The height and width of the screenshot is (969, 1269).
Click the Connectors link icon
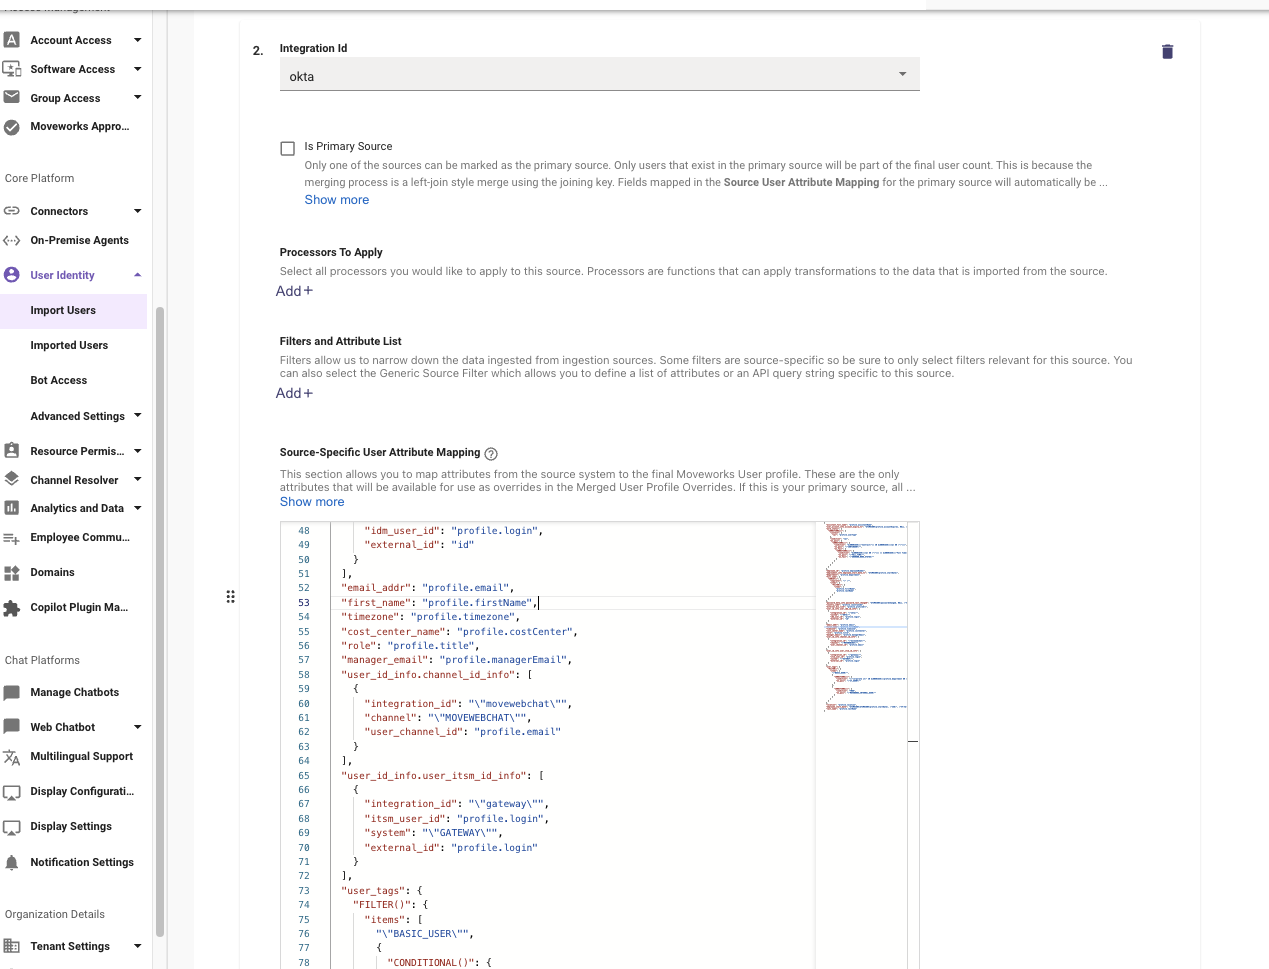pyautogui.click(x=12, y=211)
